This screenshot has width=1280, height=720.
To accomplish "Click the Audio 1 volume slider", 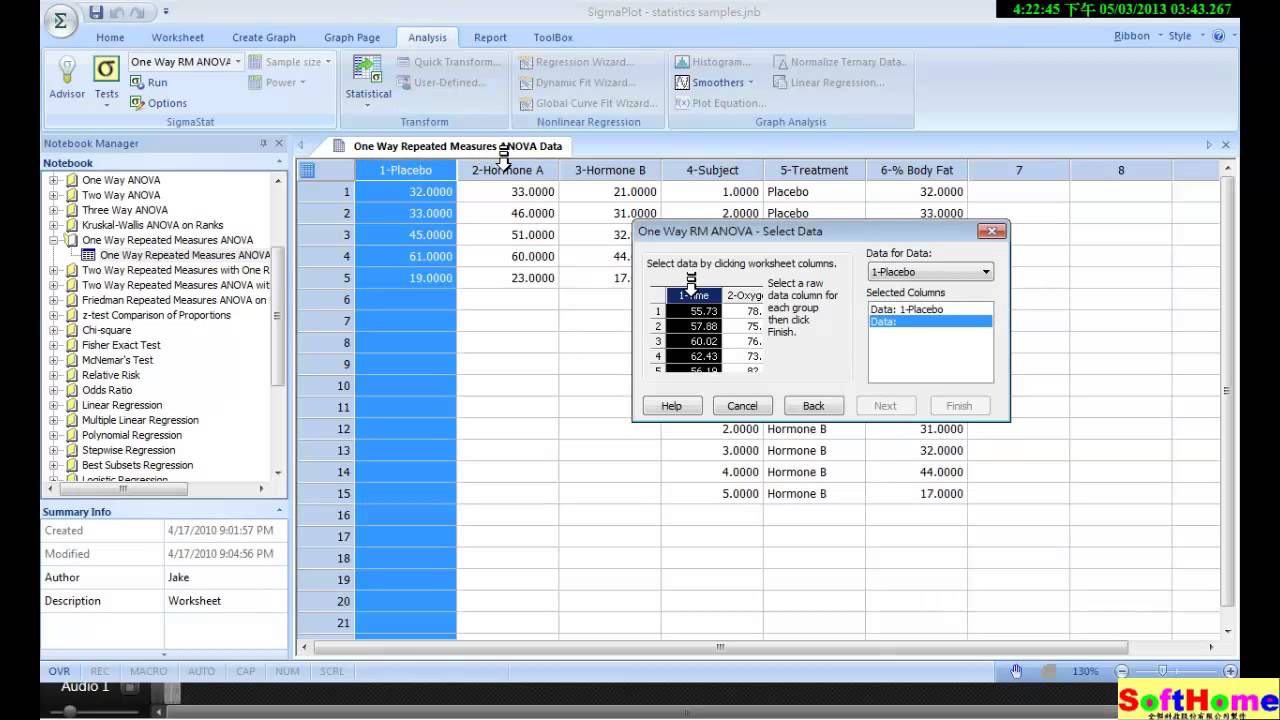I will 69,711.
